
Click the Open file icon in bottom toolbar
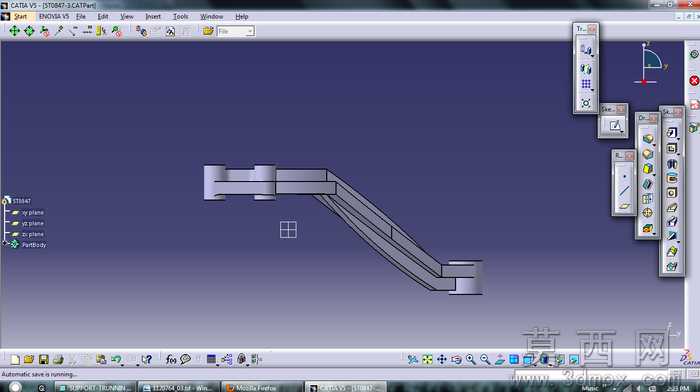pyautogui.click(x=29, y=359)
